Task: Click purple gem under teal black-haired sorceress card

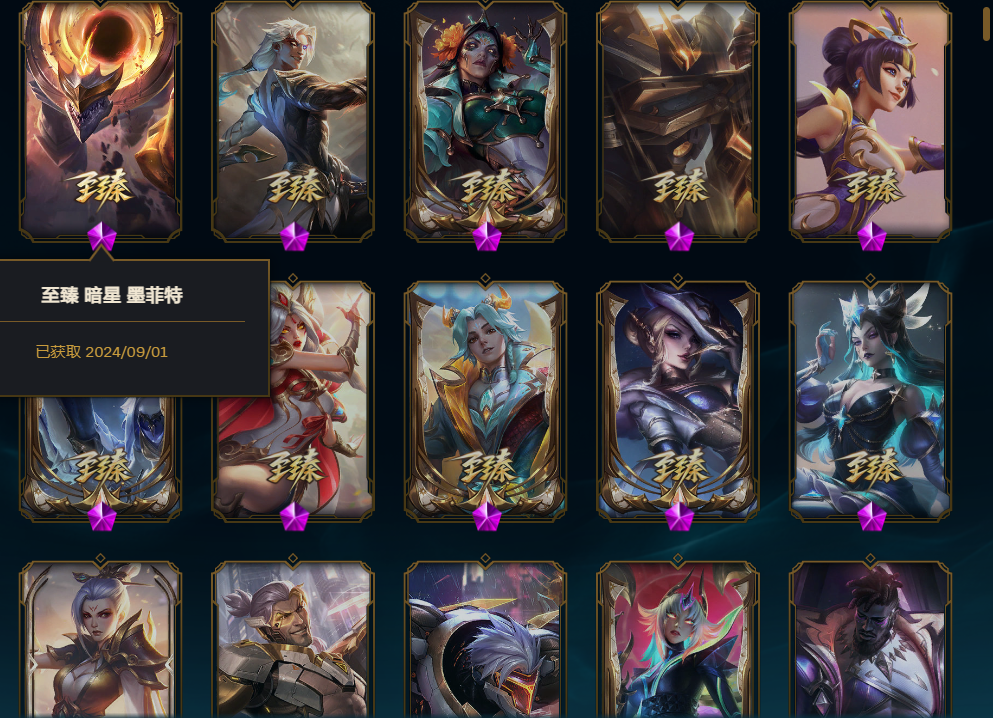Action: (872, 517)
